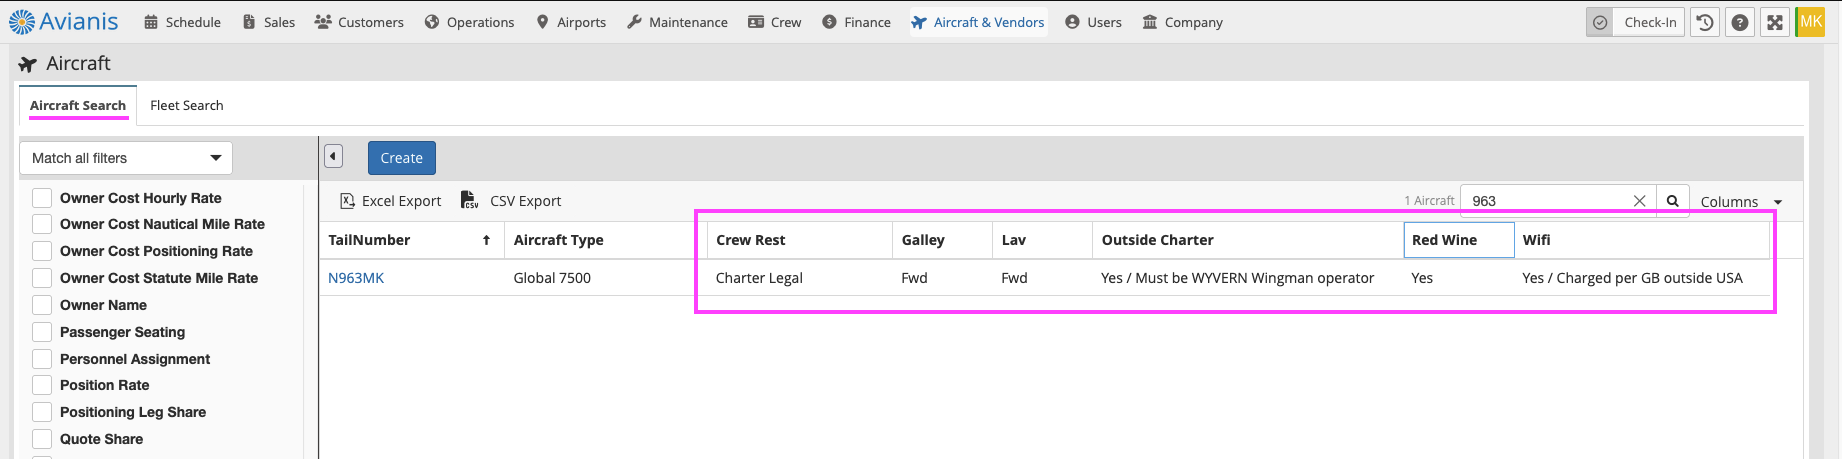Open the Maintenance menu

(x=677, y=22)
